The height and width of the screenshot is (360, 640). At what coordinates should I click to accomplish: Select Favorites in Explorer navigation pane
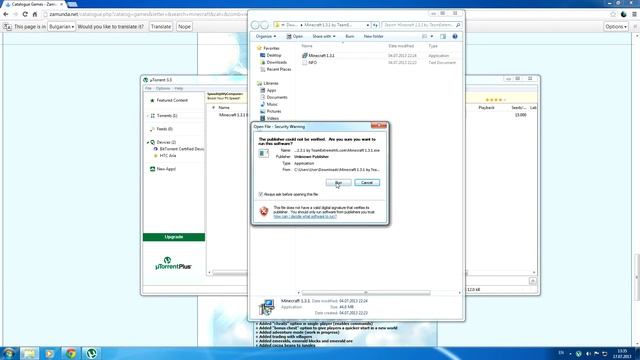[x=268, y=48]
